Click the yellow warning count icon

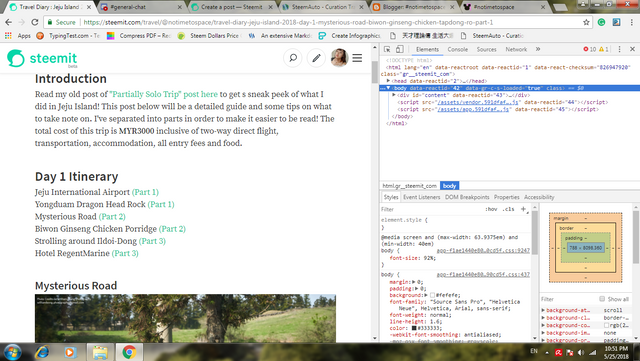601,49
